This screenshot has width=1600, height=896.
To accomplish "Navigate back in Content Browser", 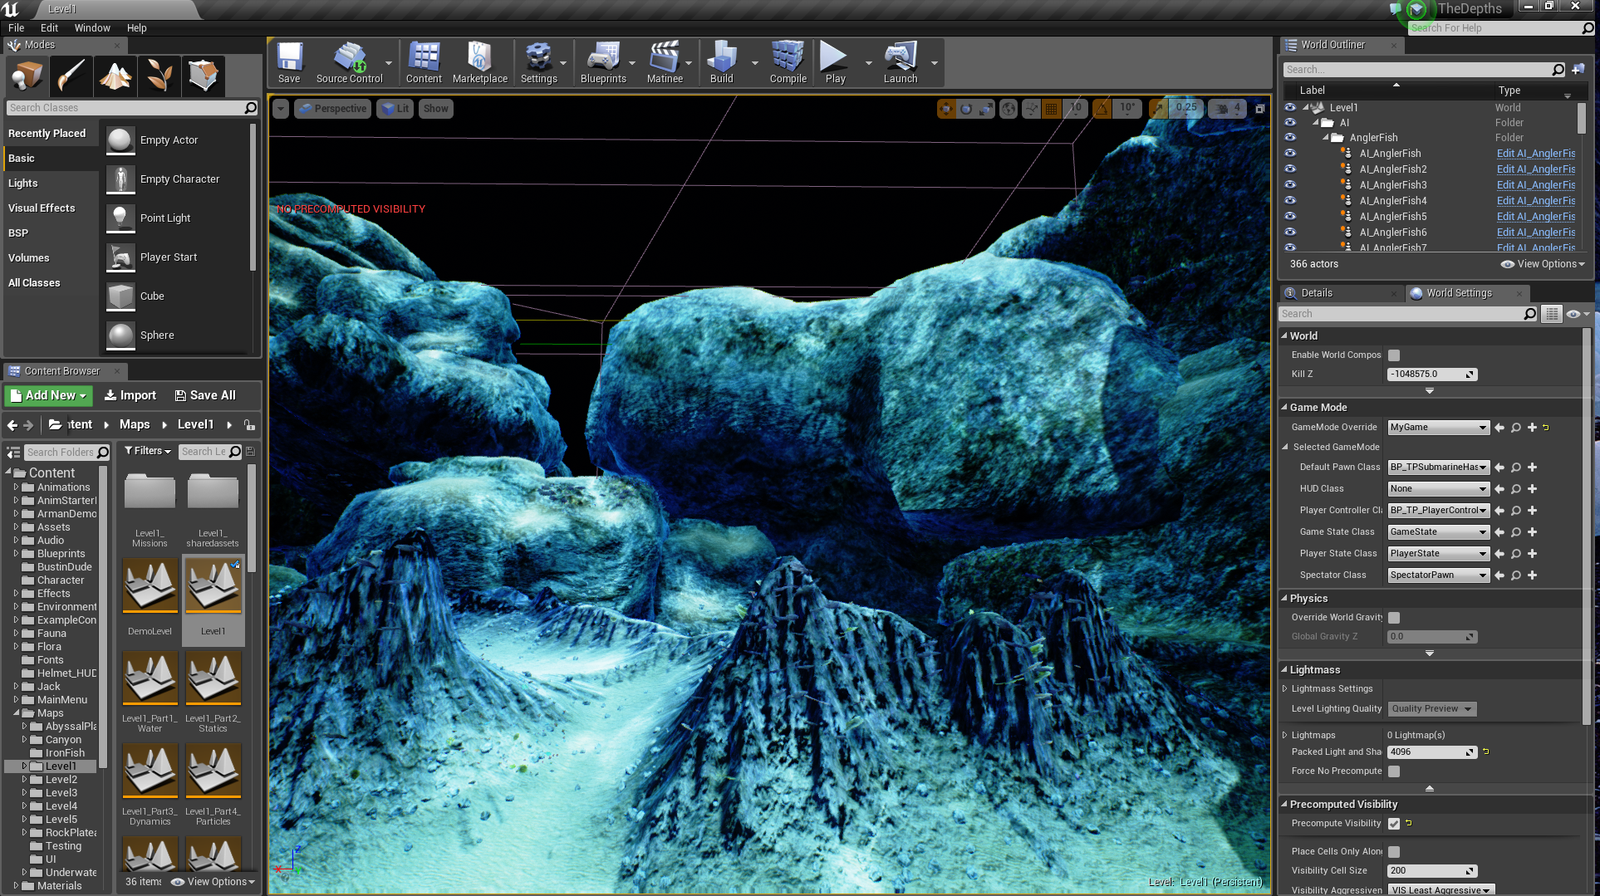I will (x=12, y=425).
